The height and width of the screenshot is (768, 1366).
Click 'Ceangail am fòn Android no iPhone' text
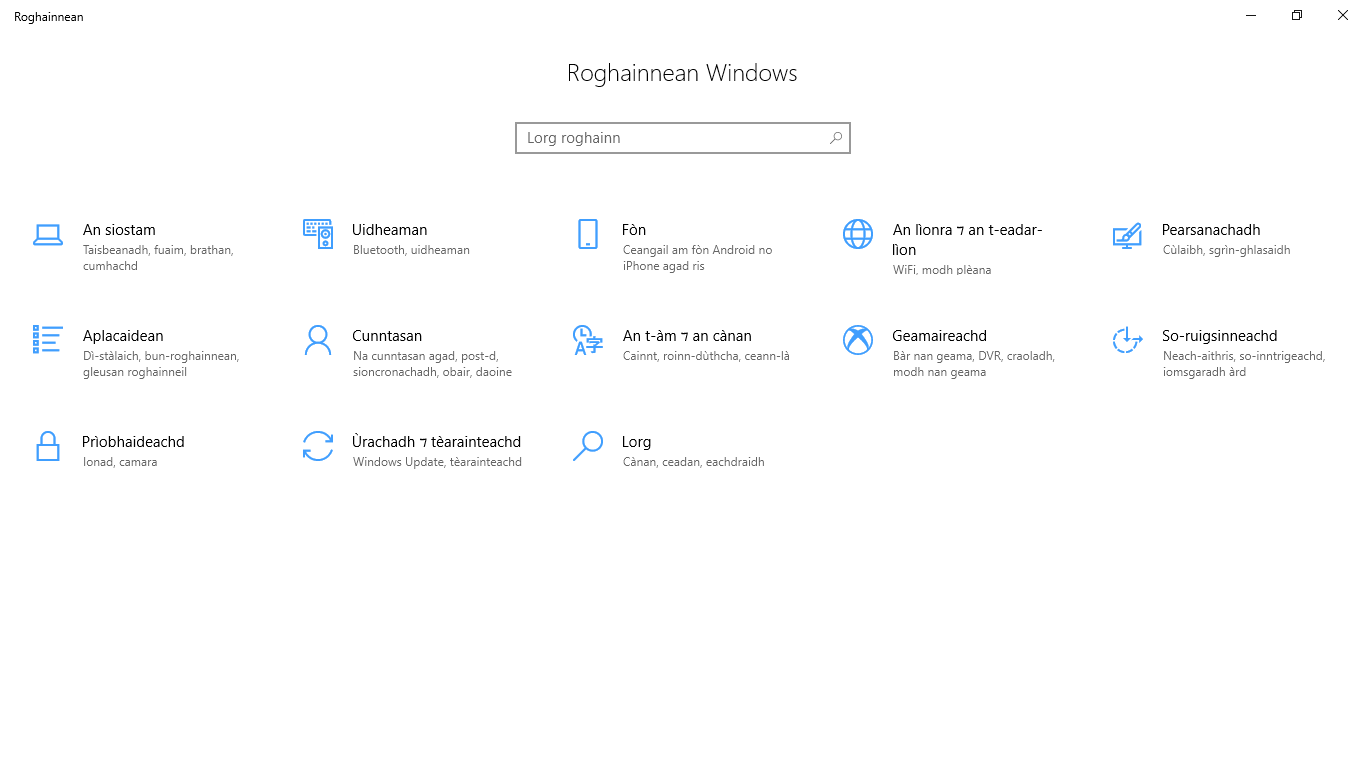pos(697,258)
